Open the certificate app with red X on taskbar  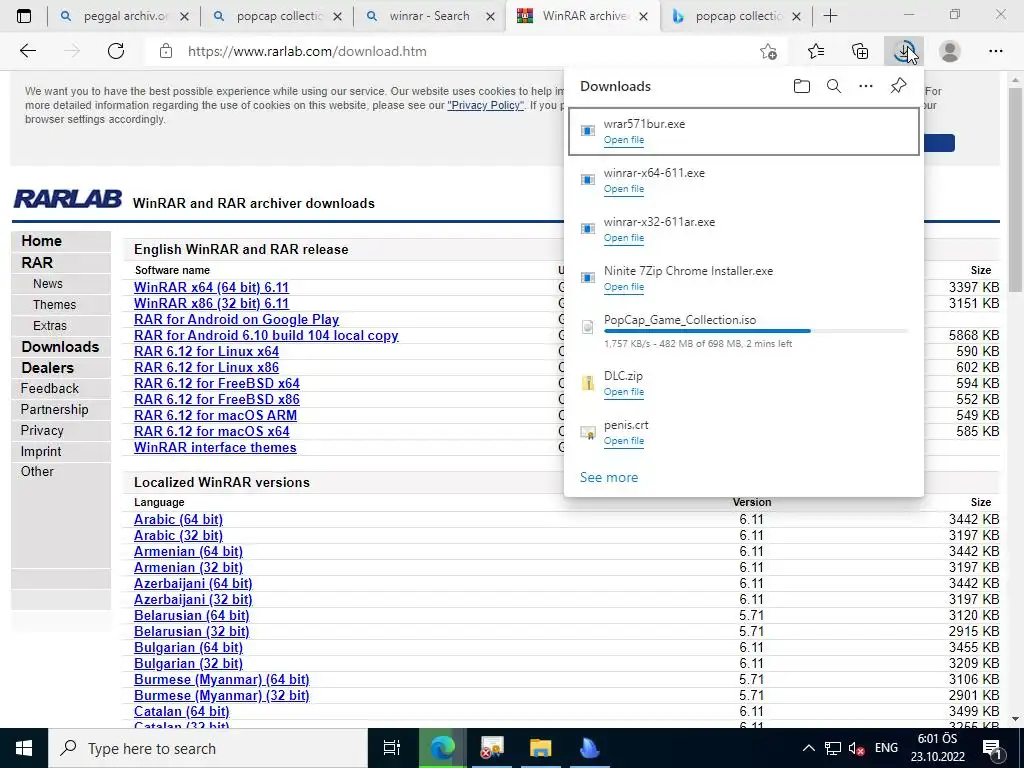(491, 748)
